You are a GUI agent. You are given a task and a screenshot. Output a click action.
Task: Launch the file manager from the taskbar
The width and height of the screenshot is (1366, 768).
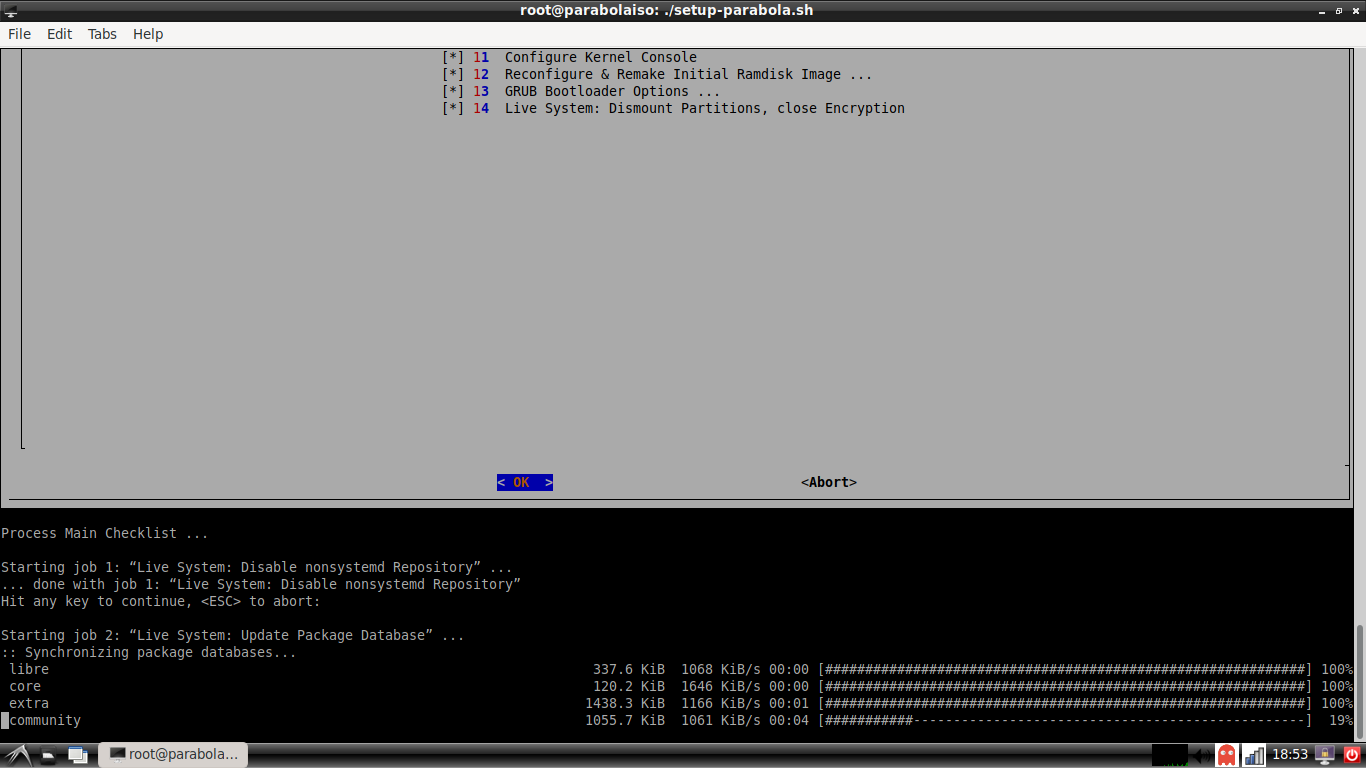tap(48, 754)
